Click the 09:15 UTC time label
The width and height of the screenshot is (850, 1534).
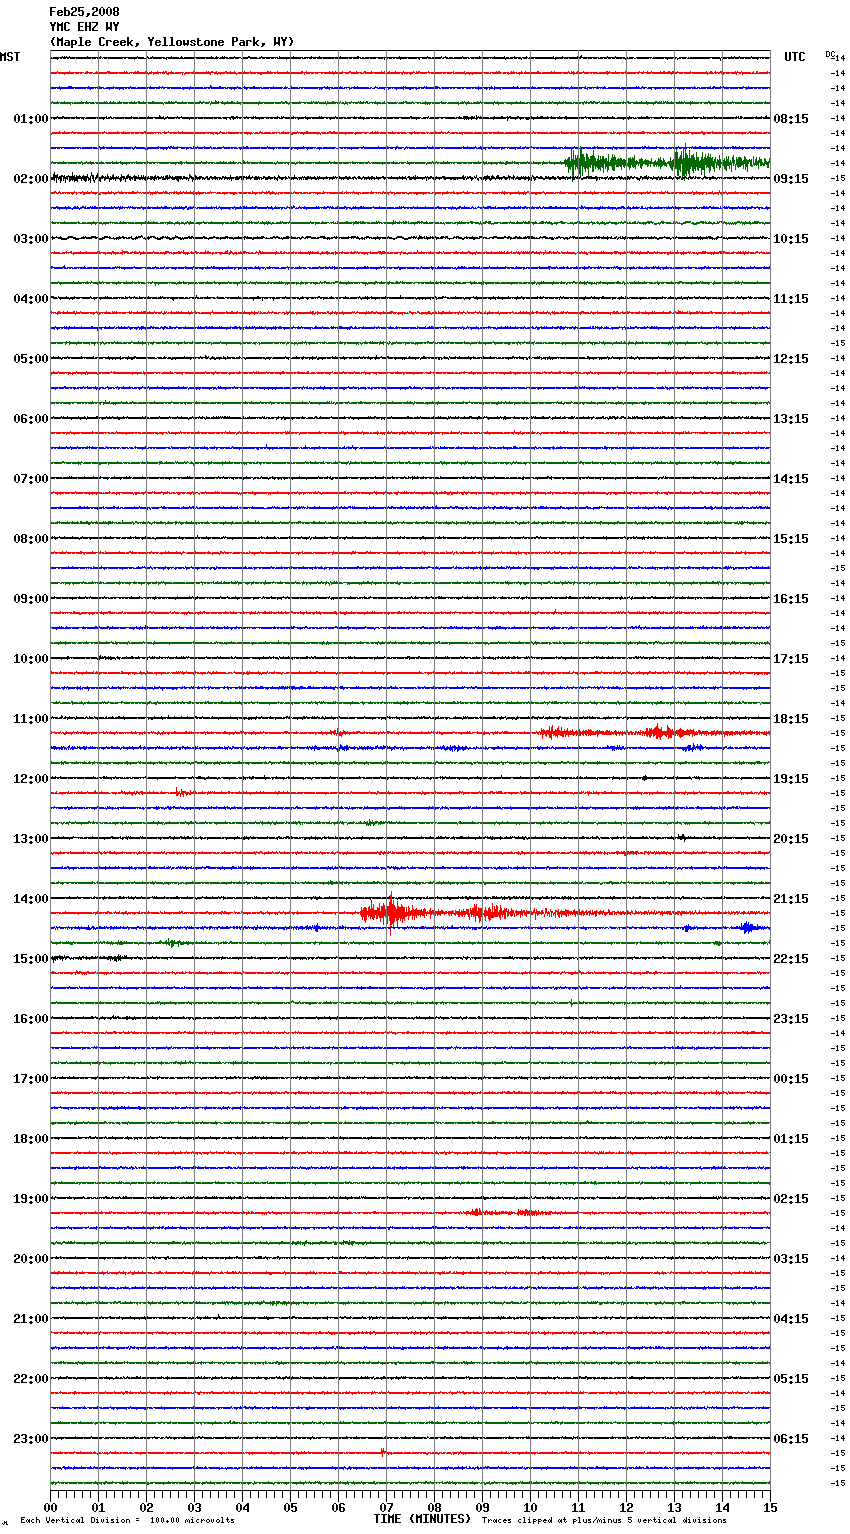coord(791,179)
